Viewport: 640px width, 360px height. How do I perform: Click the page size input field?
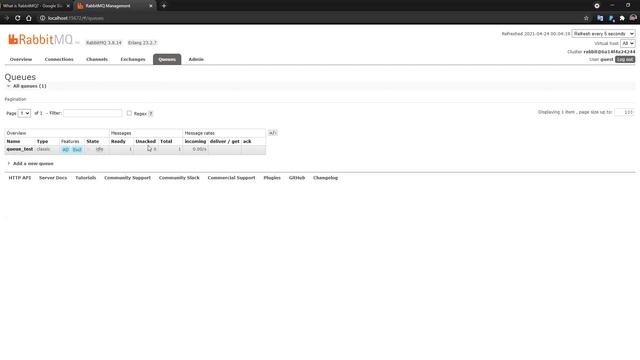click(624, 112)
